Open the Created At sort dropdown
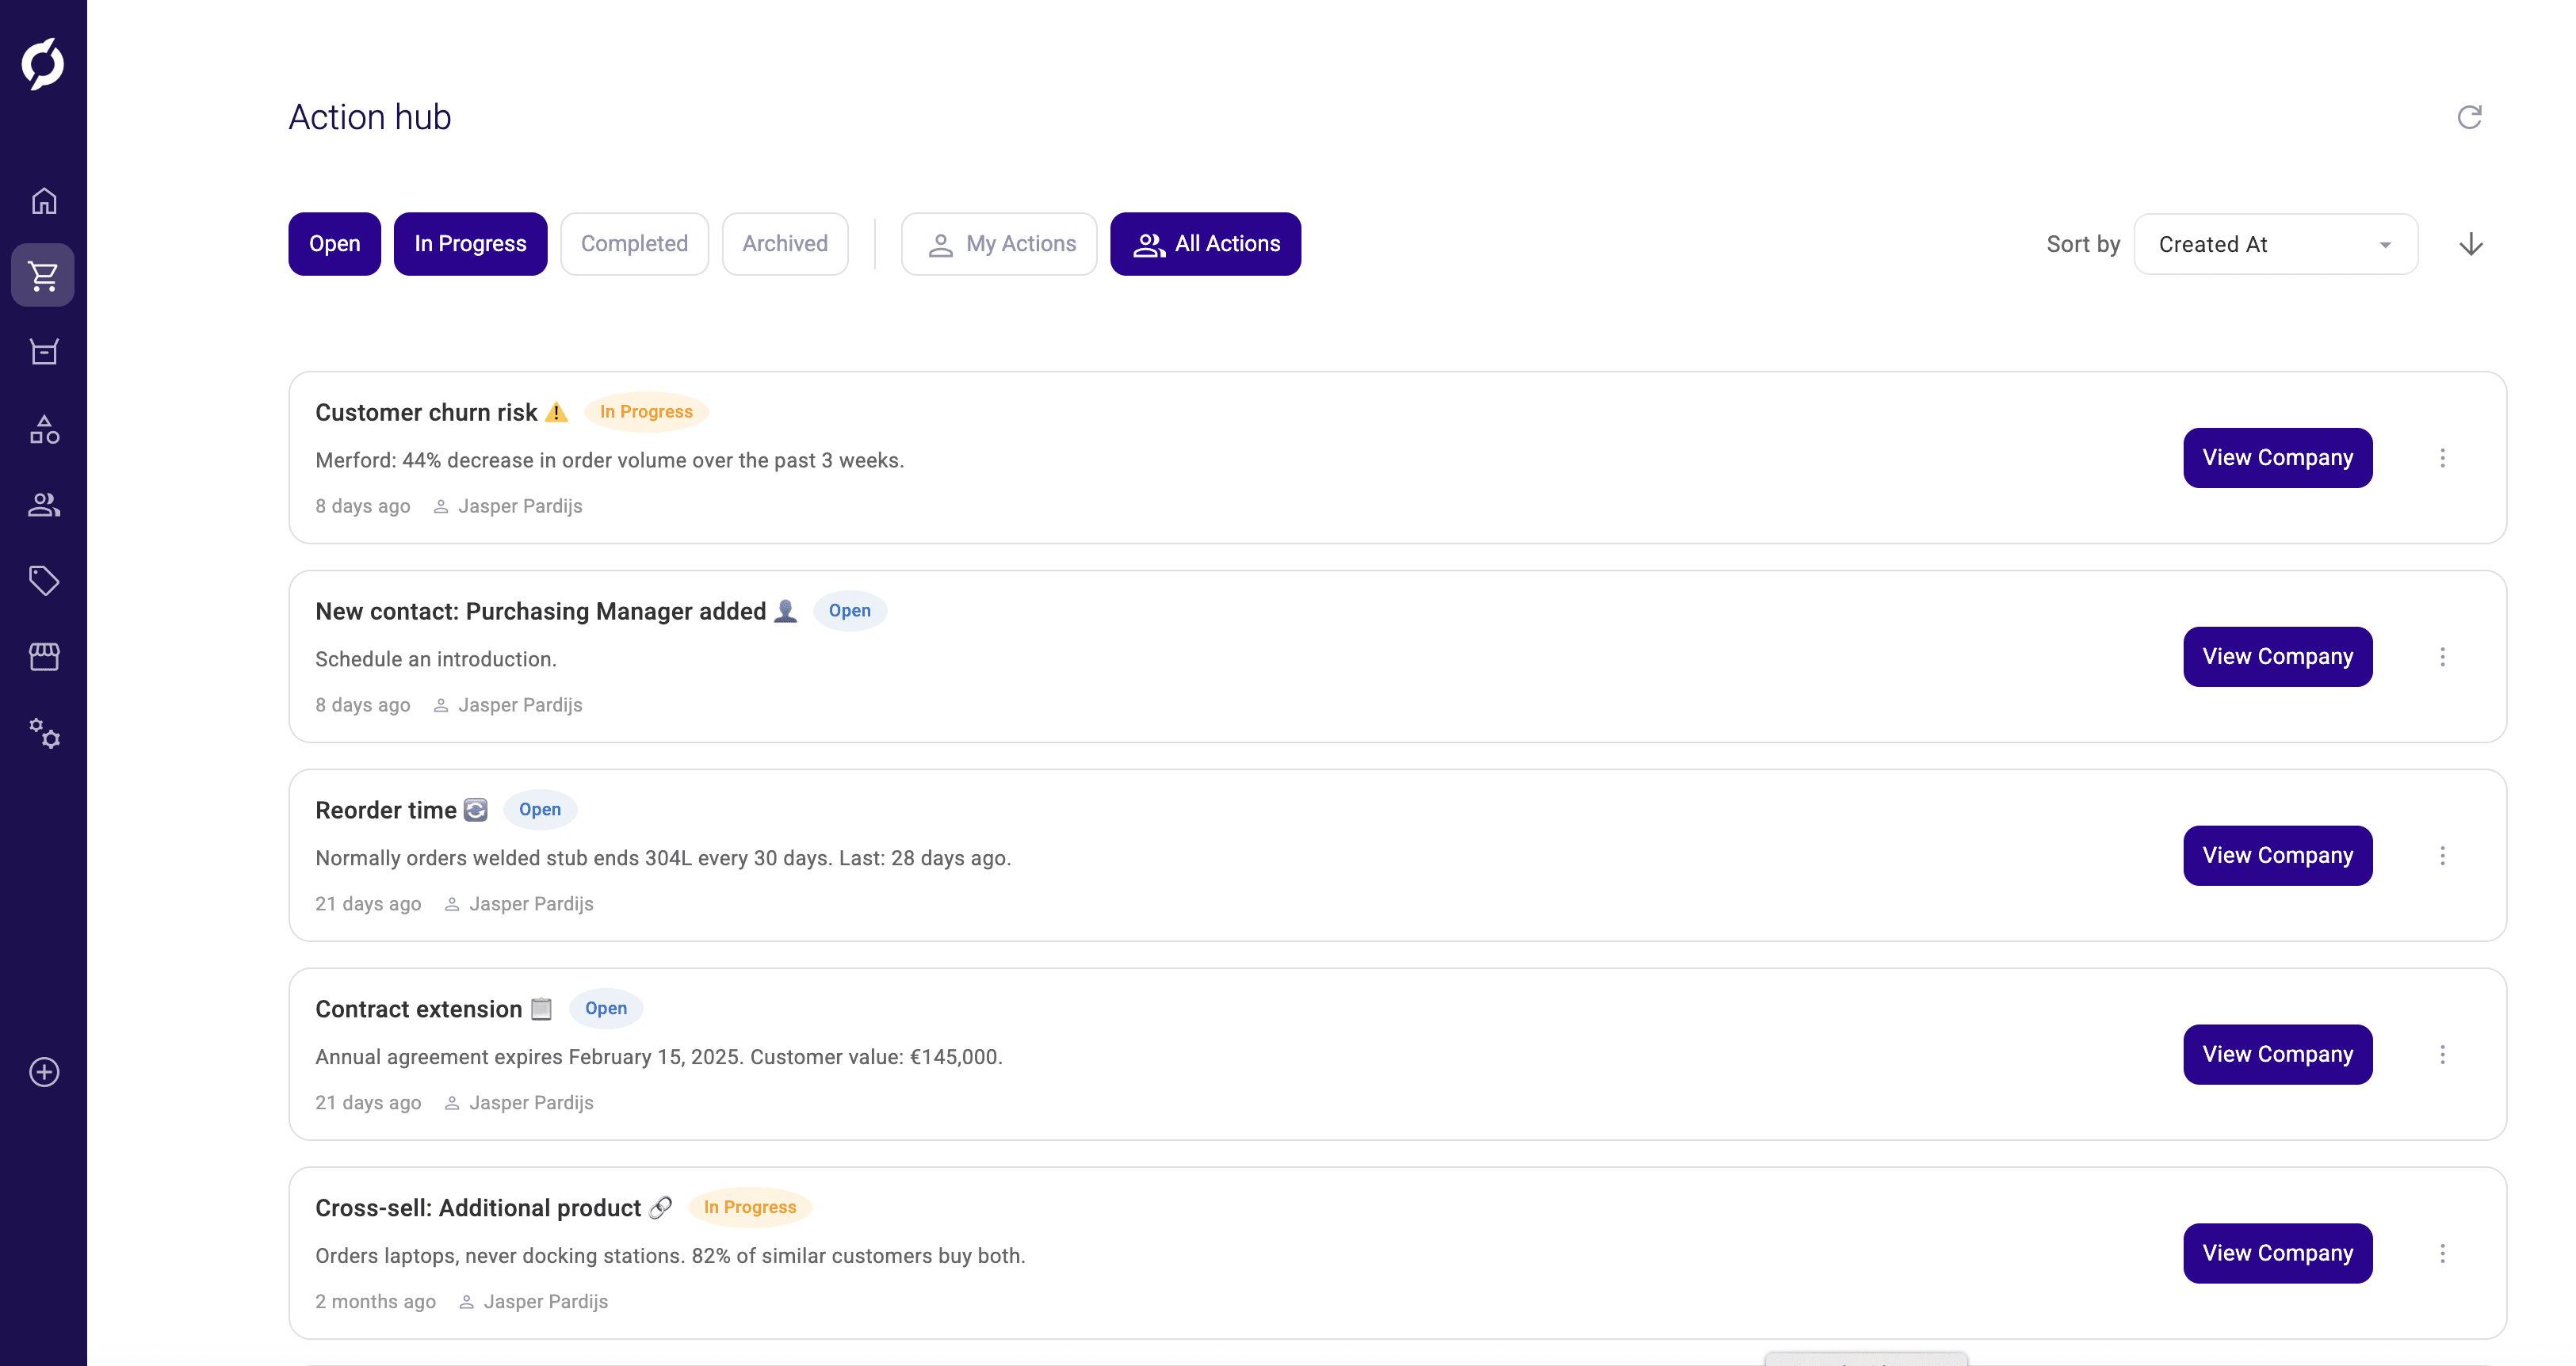 click(x=2274, y=243)
